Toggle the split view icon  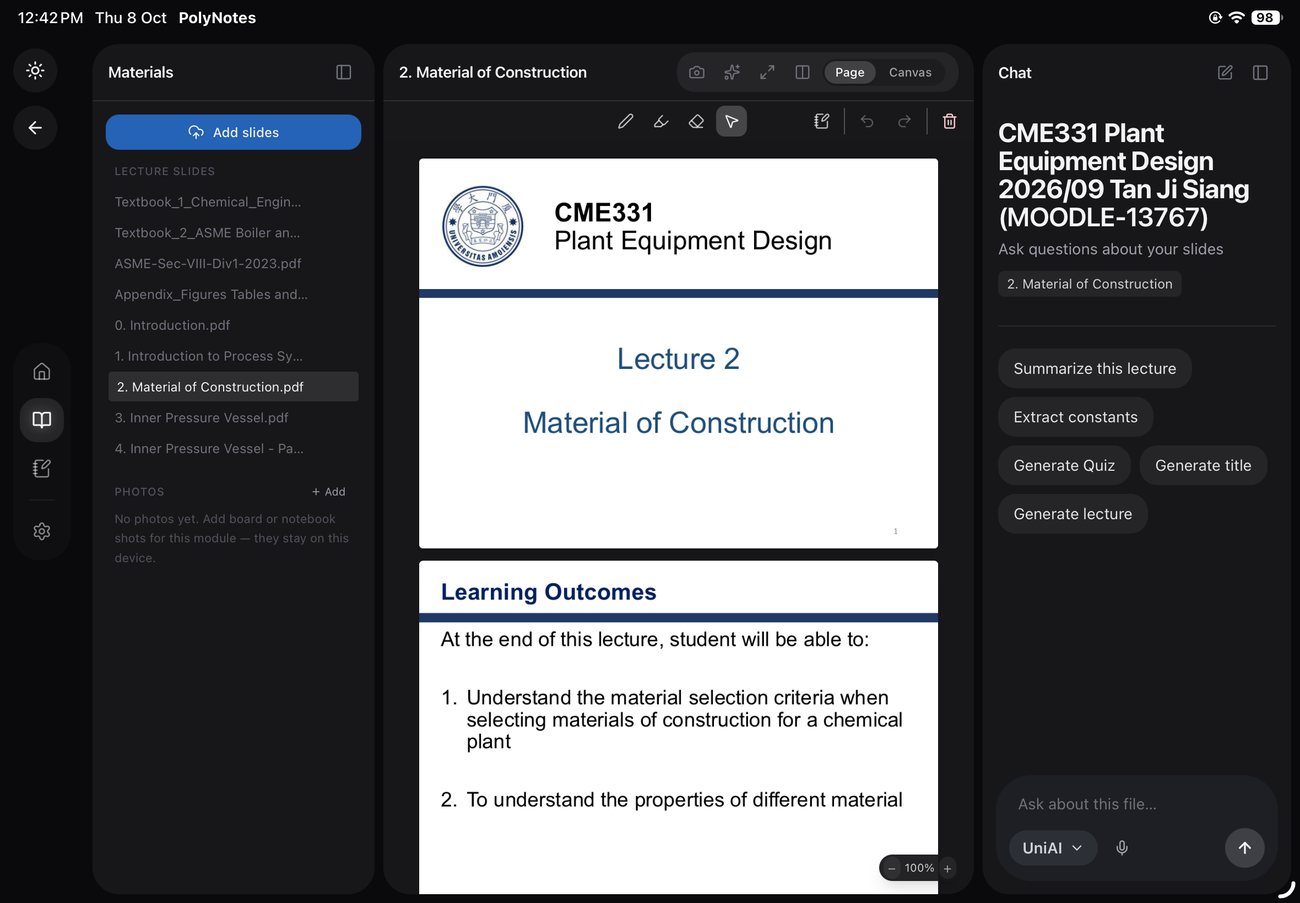pyautogui.click(x=802, y=72)
